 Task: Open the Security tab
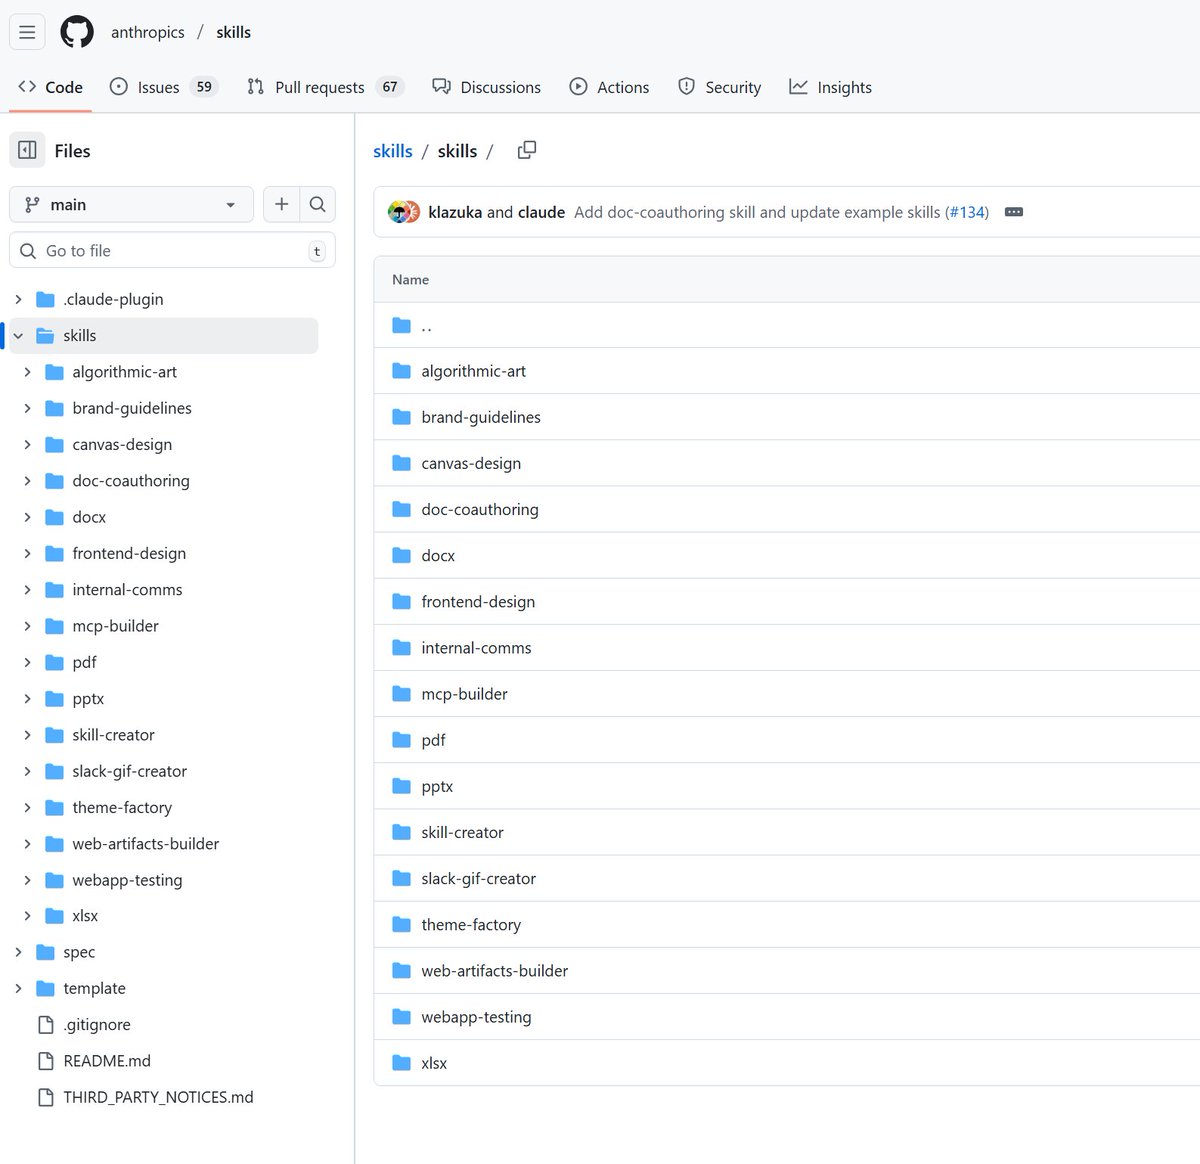pos(719,87)
